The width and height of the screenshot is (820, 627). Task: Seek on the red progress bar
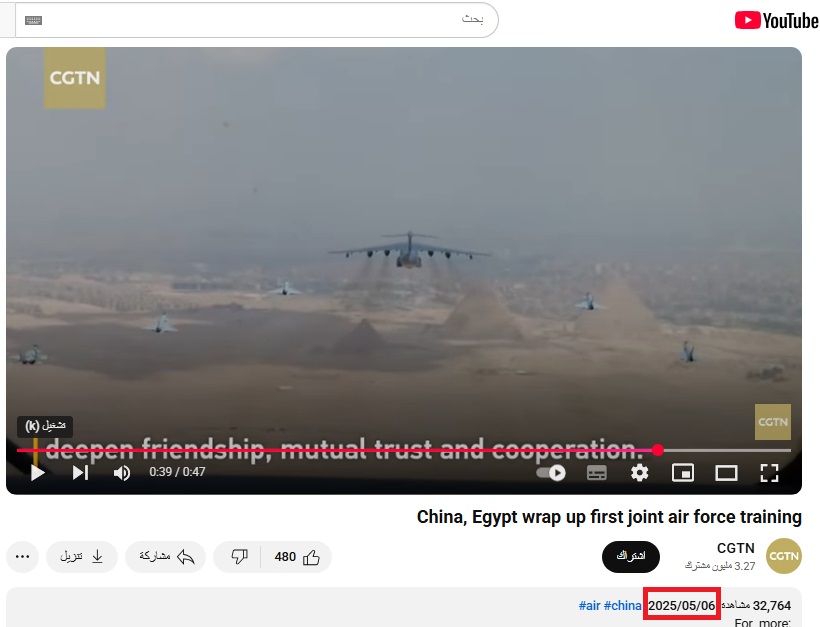(404, 450)
